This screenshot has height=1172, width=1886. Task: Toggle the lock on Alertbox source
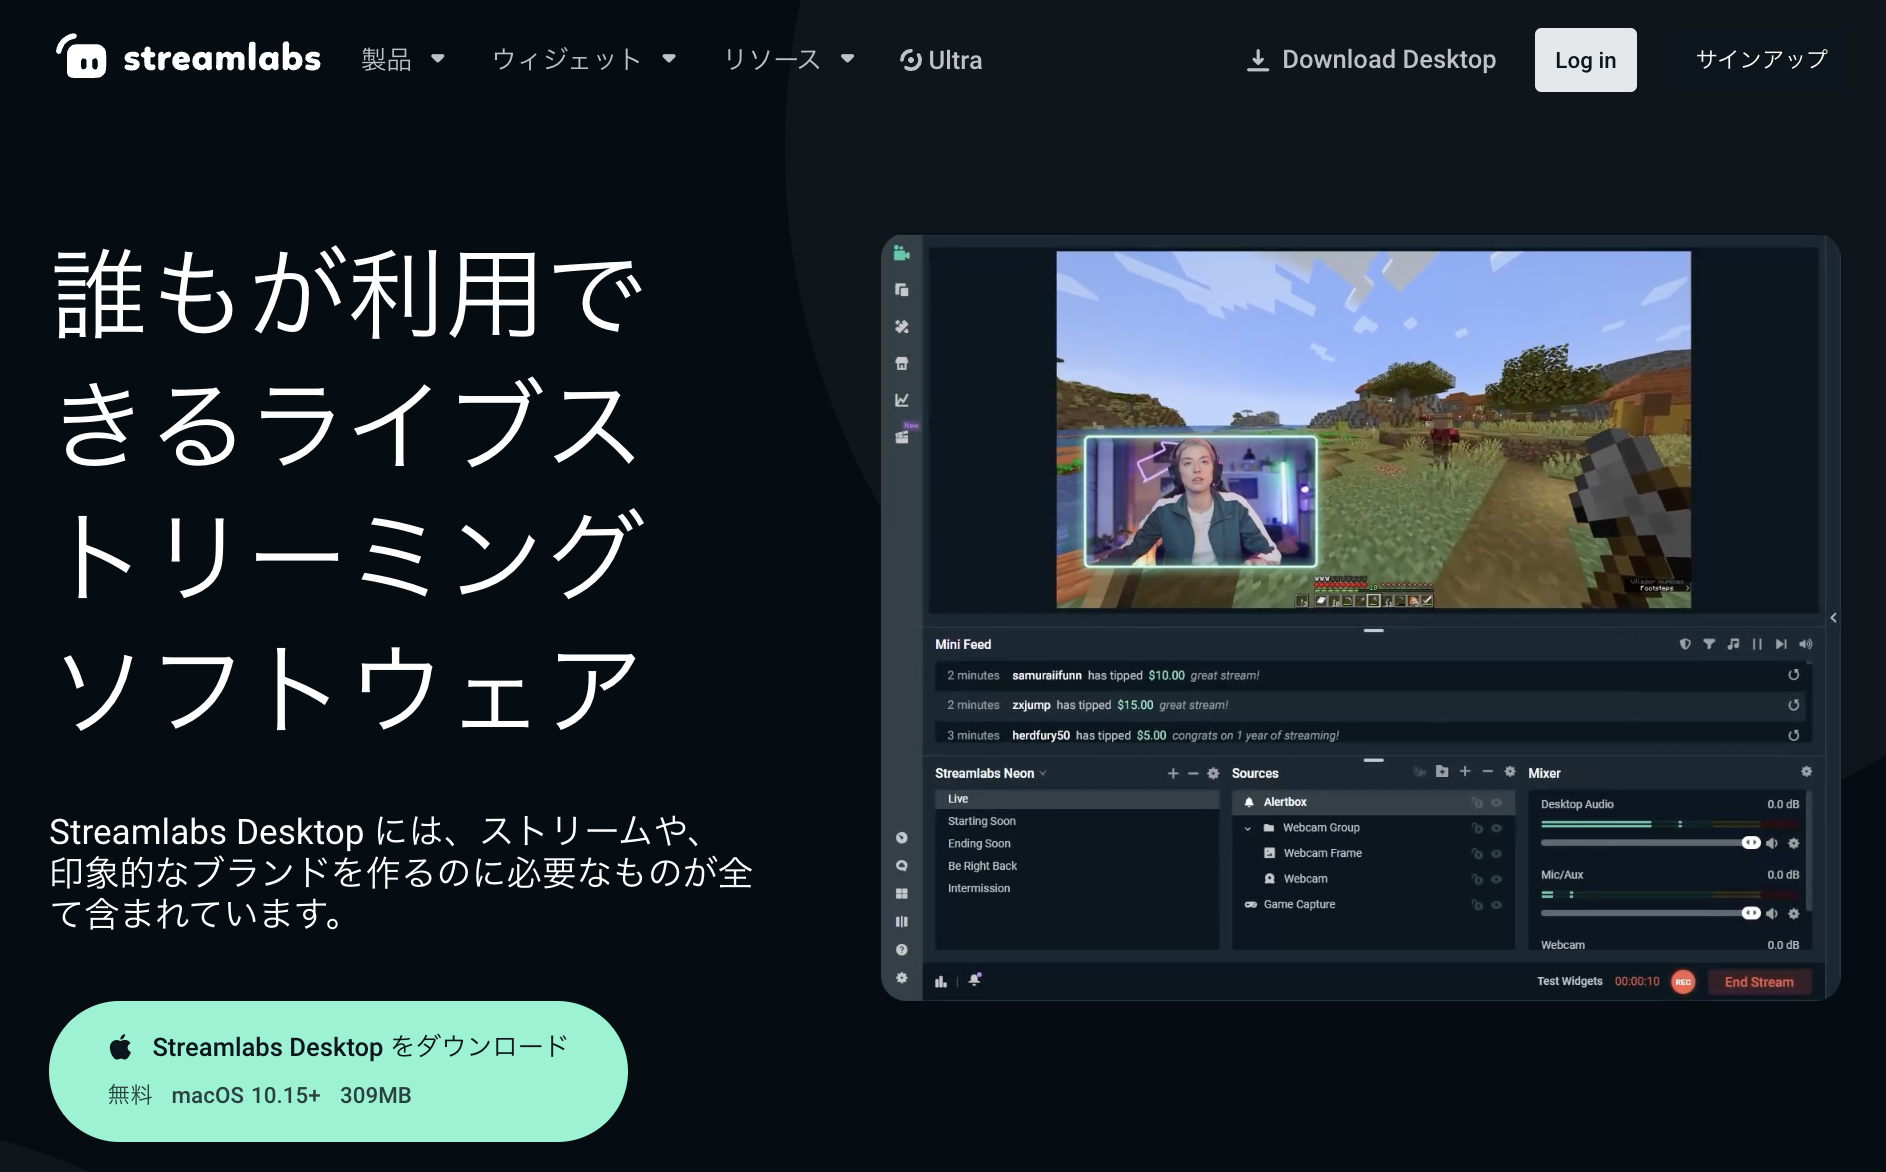tap(1476, 802)
